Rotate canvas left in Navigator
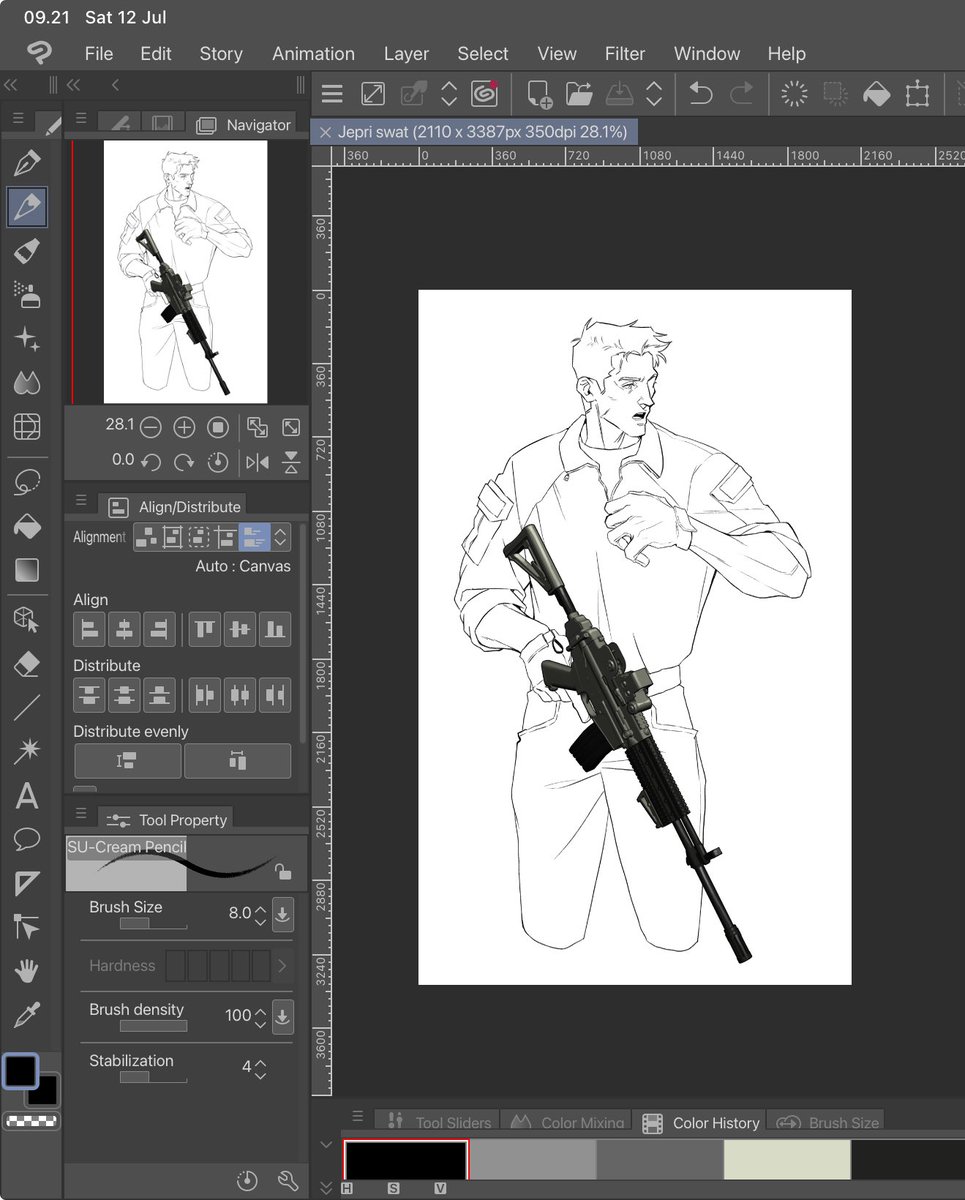Screen dimensions: 965x1200 pyautogui.click(x=150, y=462)
